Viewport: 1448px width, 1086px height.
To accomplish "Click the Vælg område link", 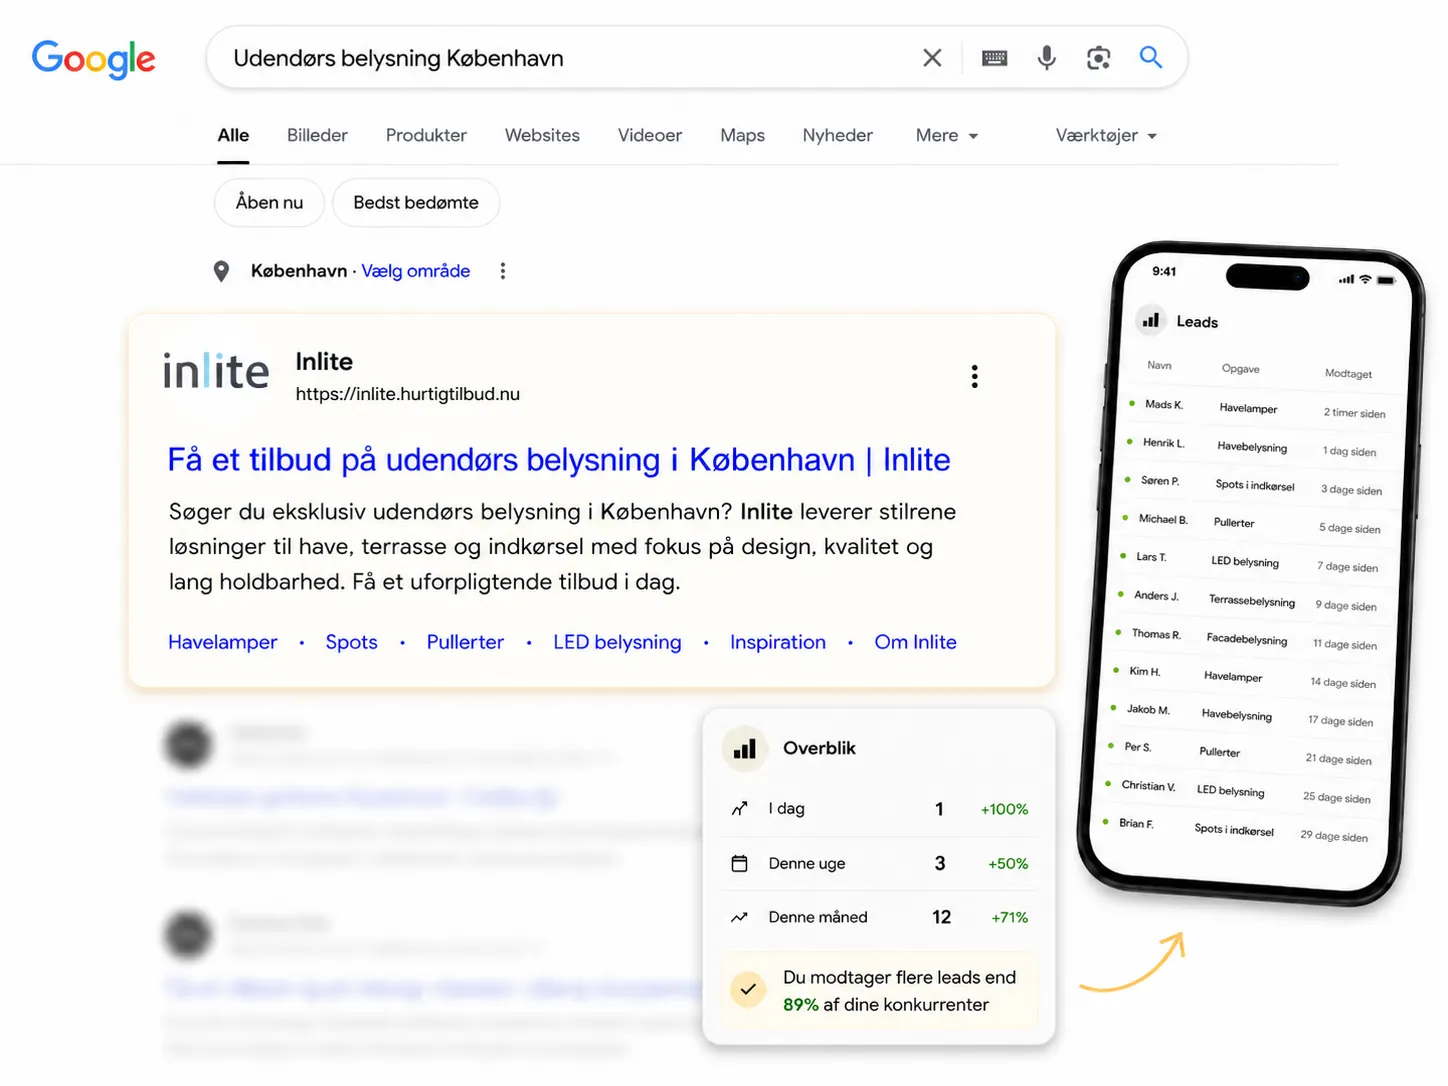I will pyautogui.click(x=416, y=271).
